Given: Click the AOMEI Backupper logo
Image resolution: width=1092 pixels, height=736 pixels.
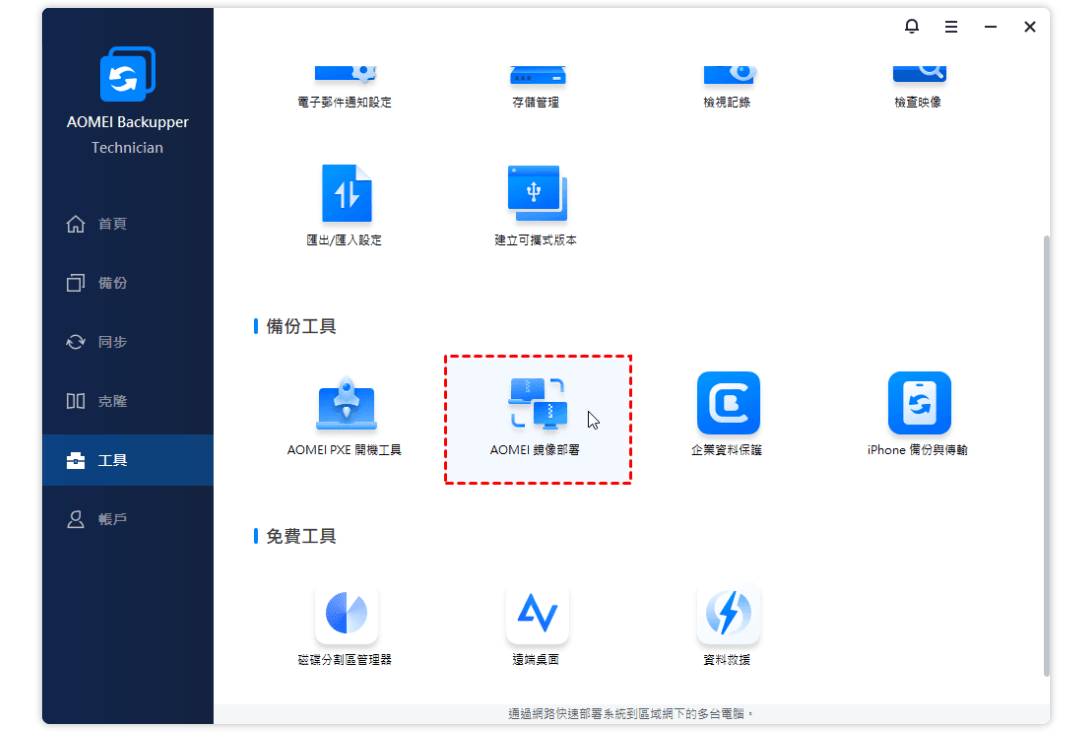Looking at the screenshot, I should (127, 74).
